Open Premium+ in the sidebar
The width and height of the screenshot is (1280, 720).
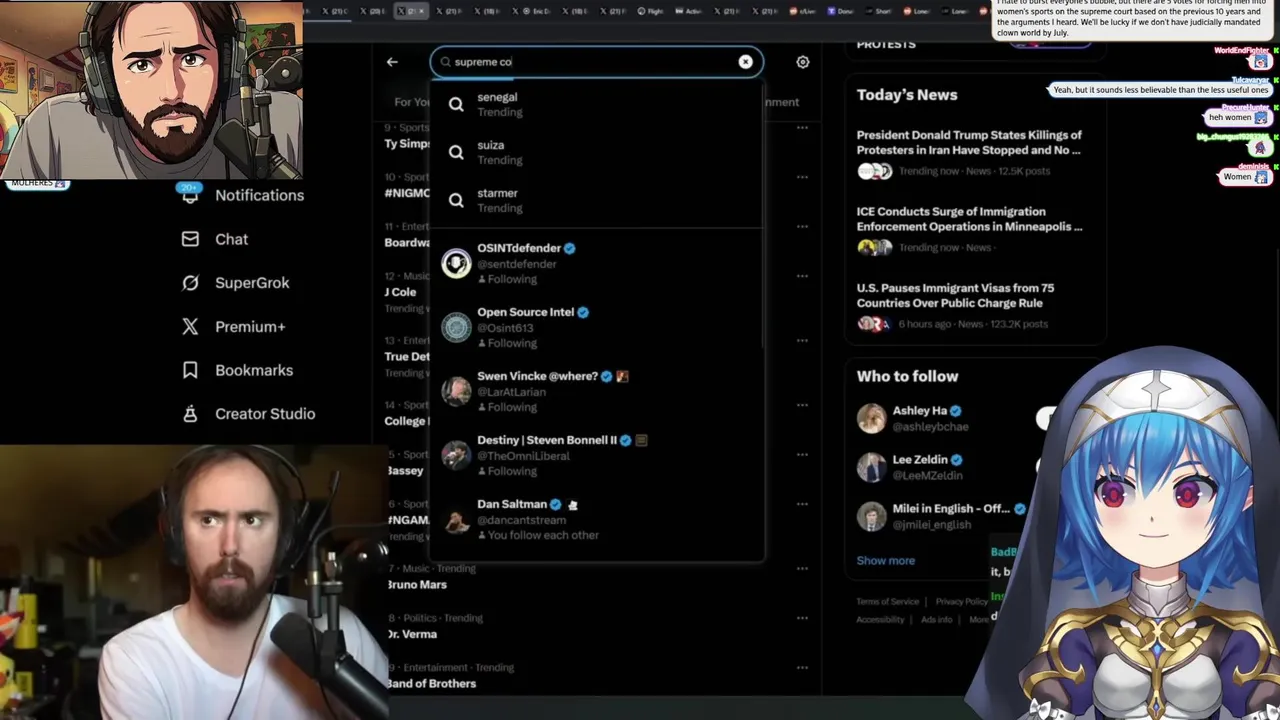pos(233,326)
